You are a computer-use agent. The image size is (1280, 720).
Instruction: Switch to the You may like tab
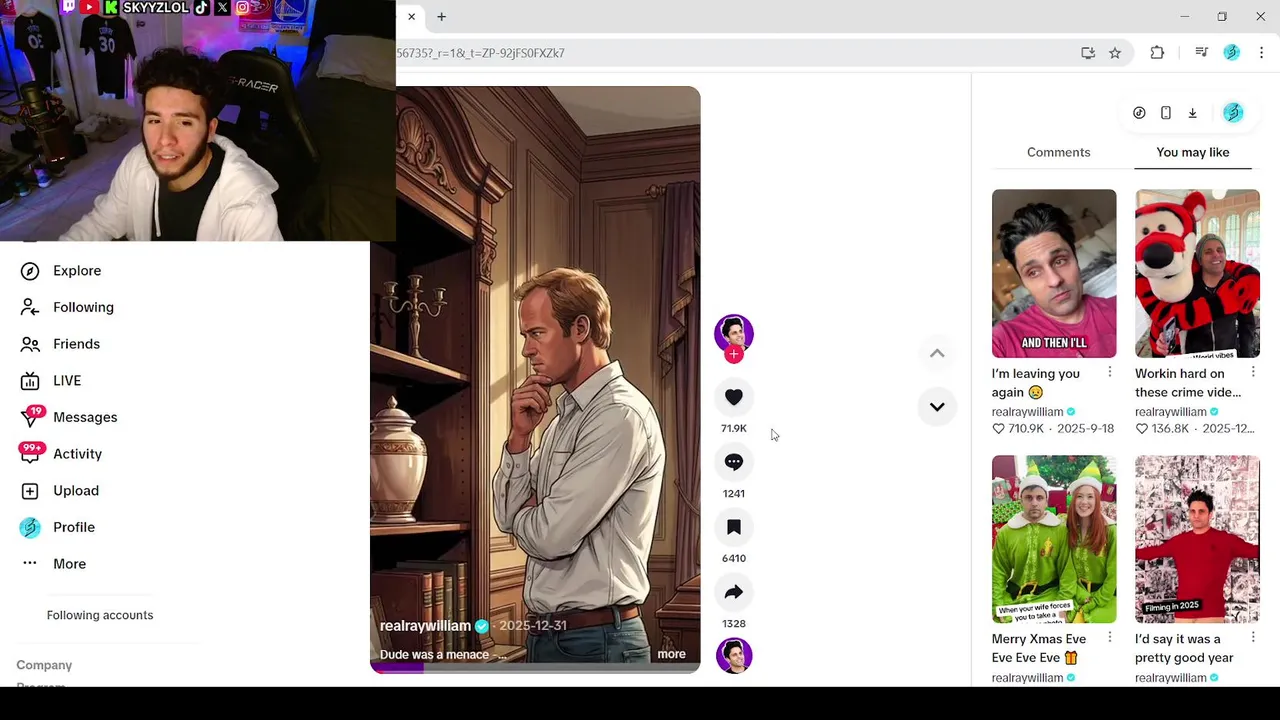coord(1193,152)
